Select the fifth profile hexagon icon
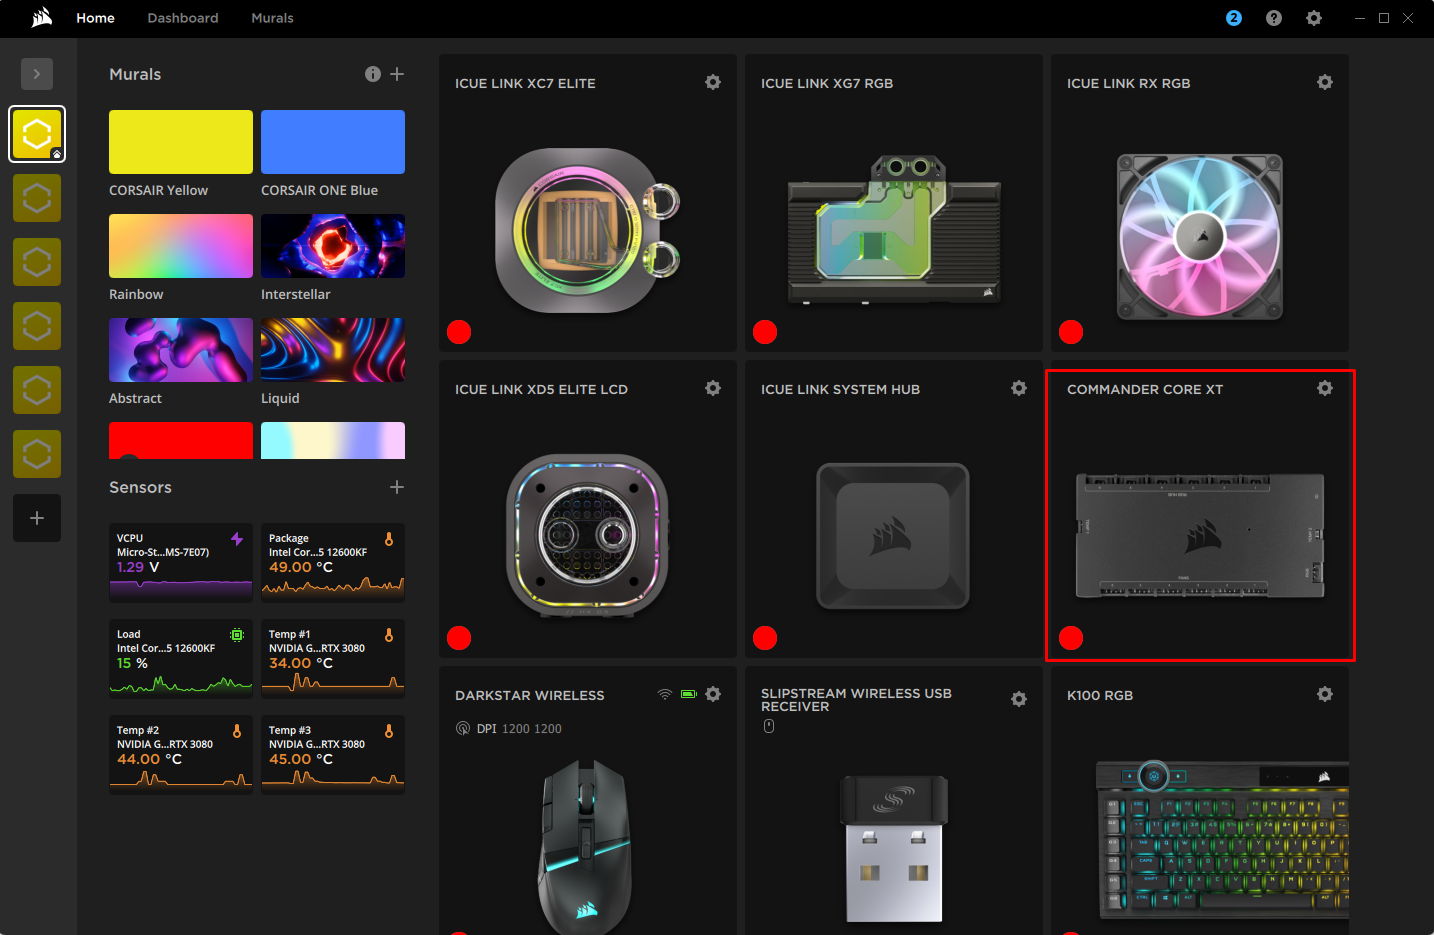The width and height of the screenshot is (1434, 935). click(x=37, y=390)
